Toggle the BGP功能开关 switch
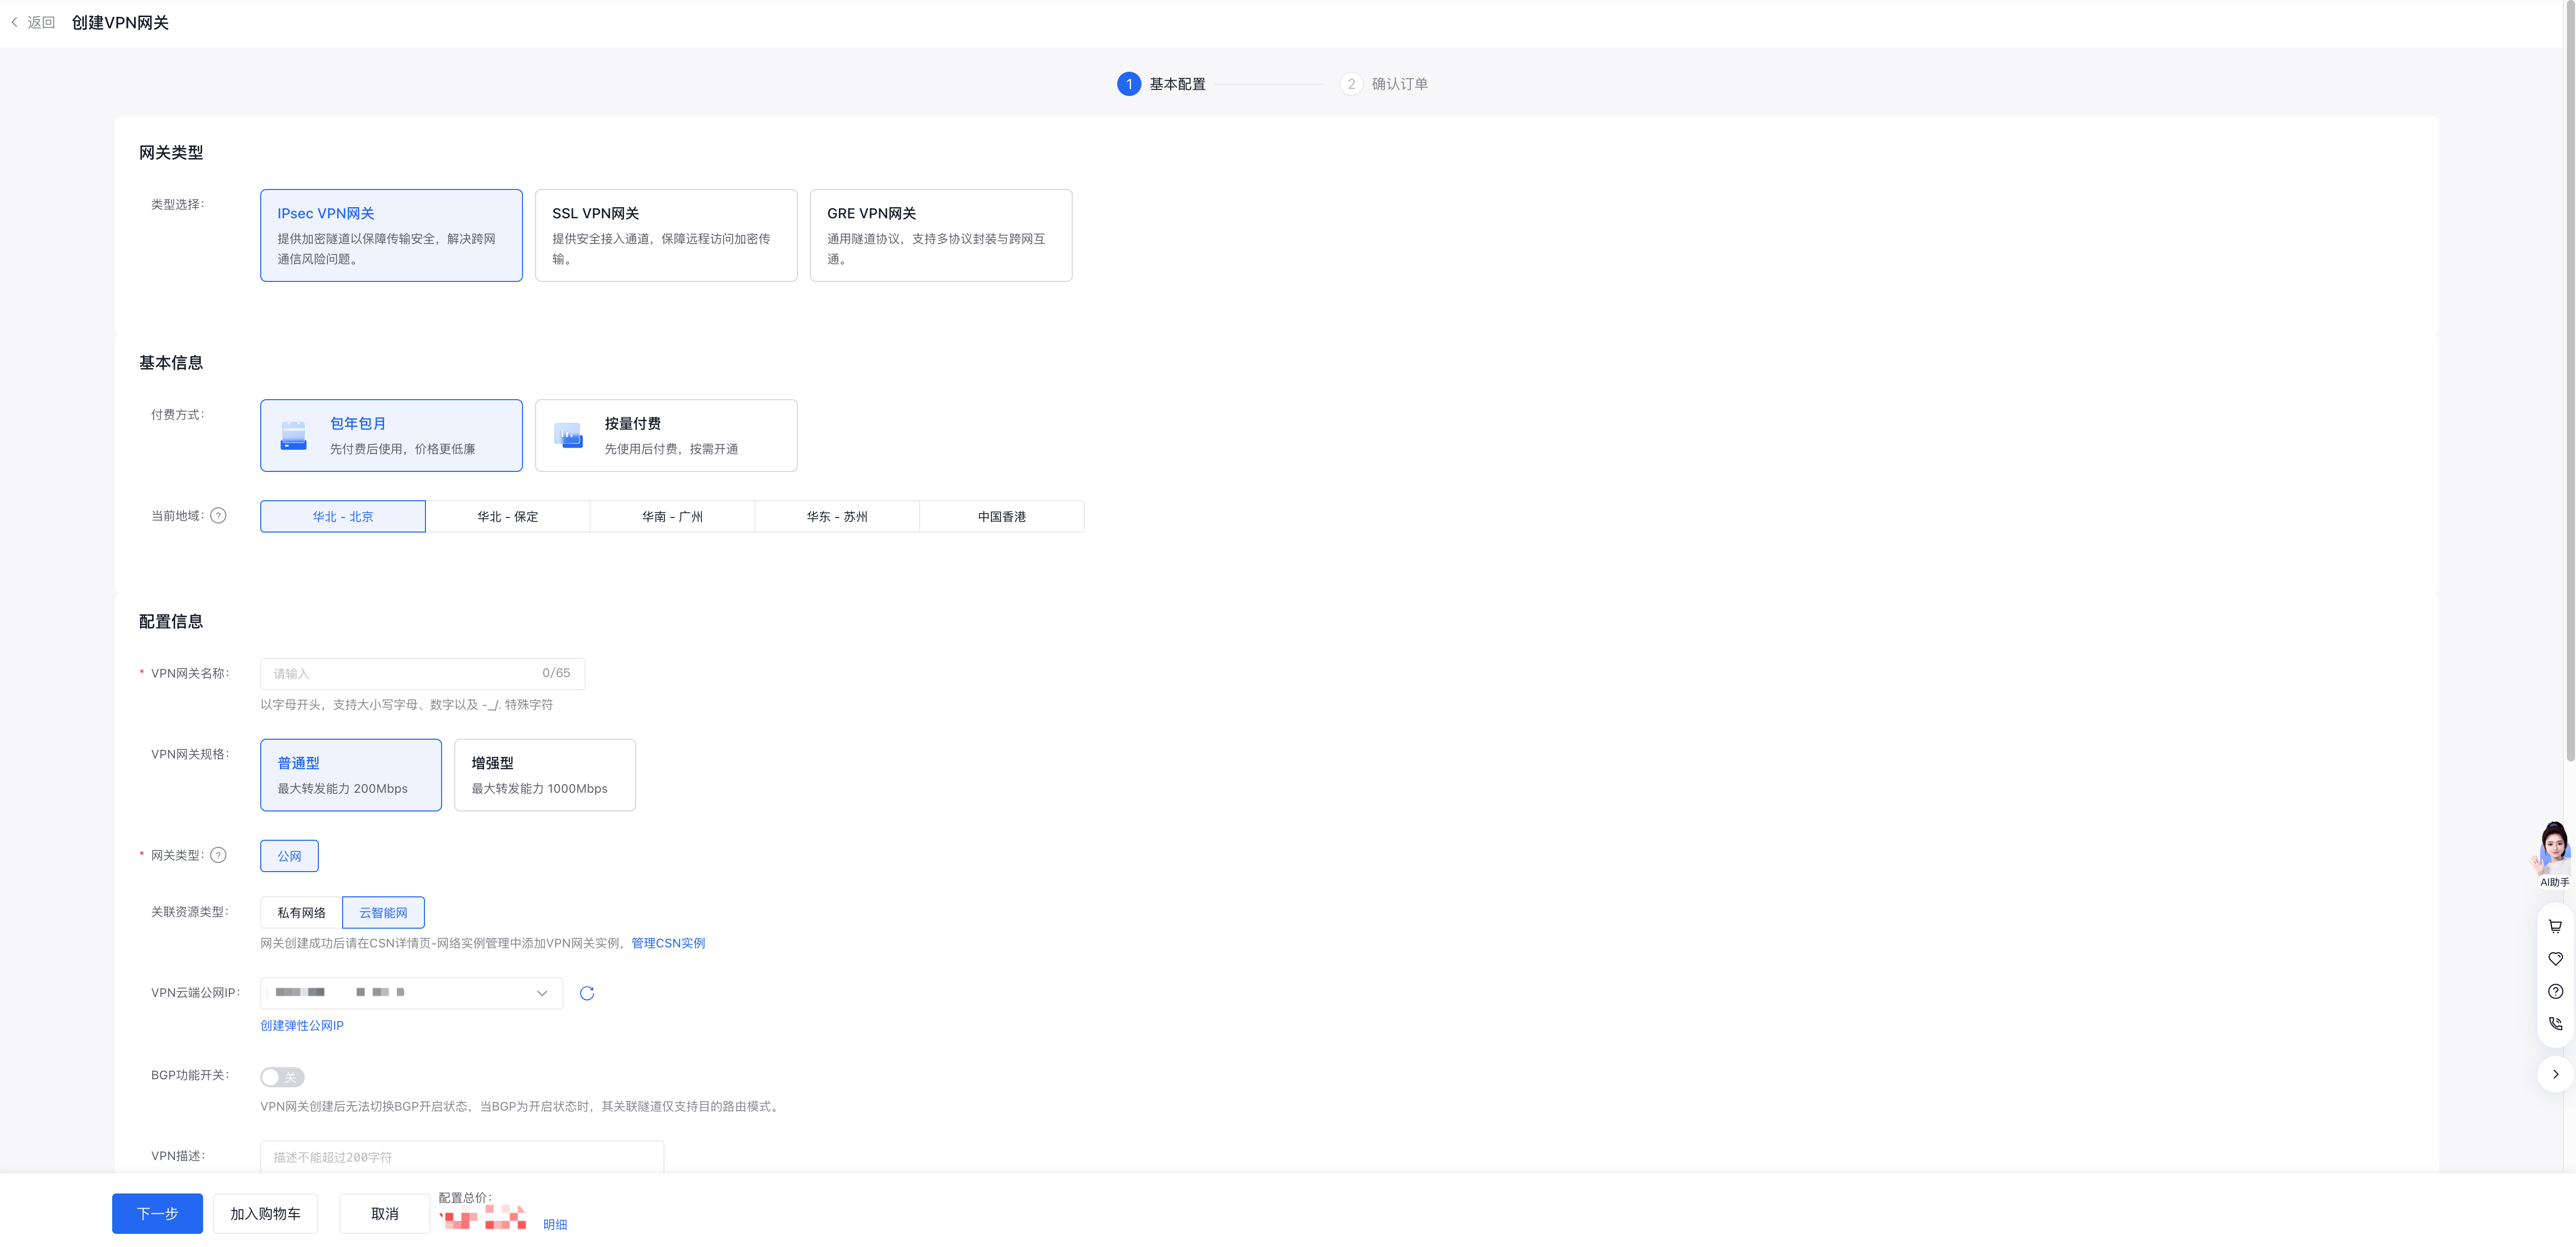 point(282,1077)
